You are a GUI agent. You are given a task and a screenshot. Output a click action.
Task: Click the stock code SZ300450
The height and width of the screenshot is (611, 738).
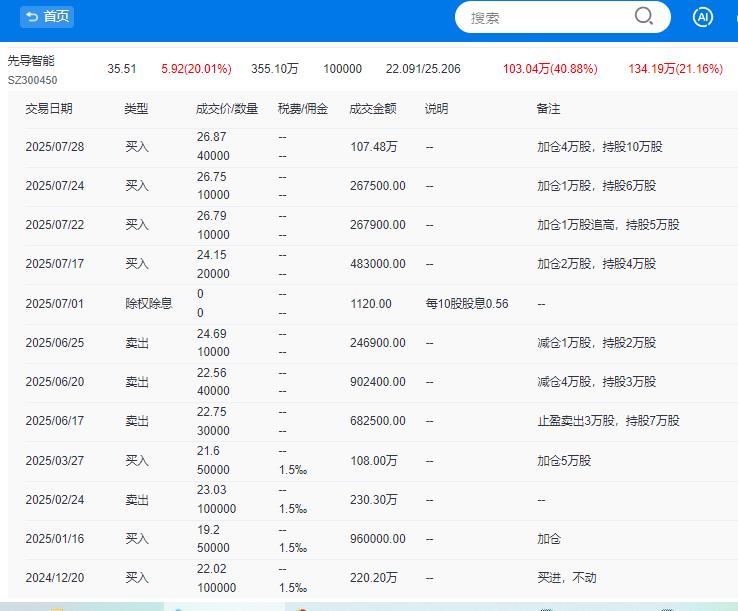click(x=32, y=80)
